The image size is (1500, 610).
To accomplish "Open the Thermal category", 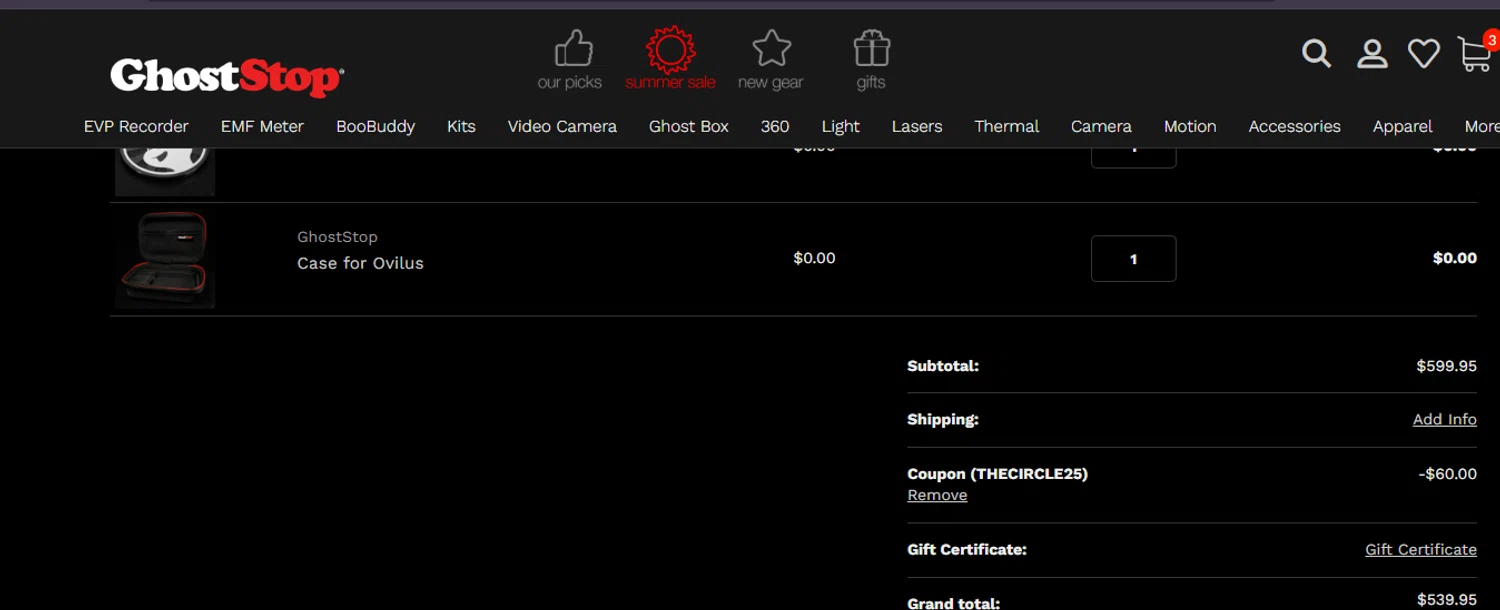I will (x=1007, y=126).
